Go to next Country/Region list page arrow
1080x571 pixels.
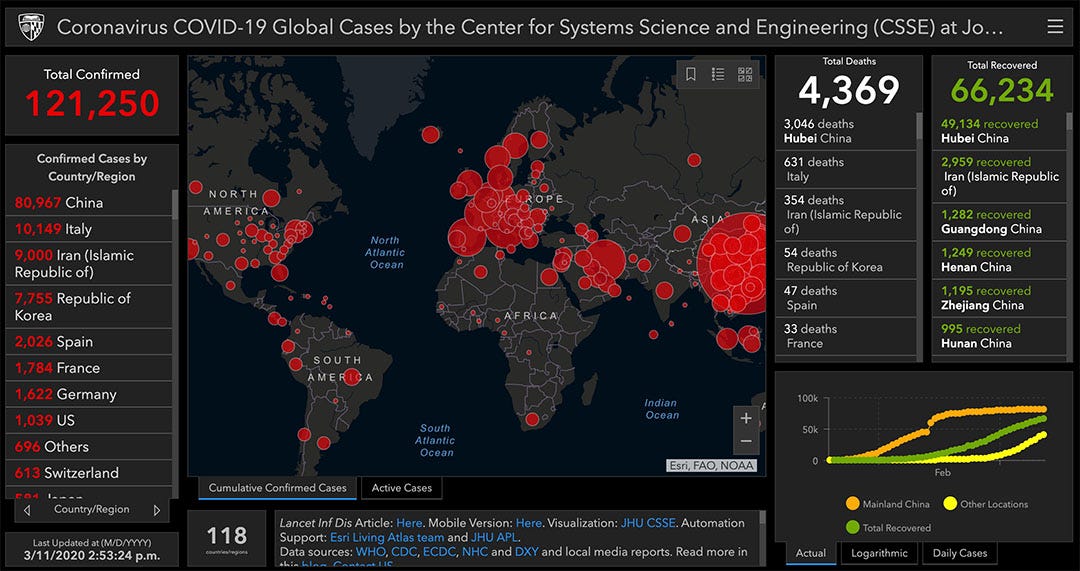157,510
